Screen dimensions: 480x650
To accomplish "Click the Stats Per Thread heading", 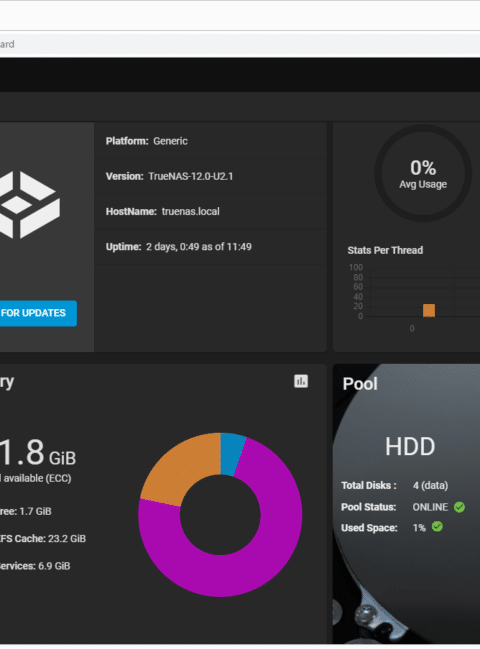I will (385, 250).
